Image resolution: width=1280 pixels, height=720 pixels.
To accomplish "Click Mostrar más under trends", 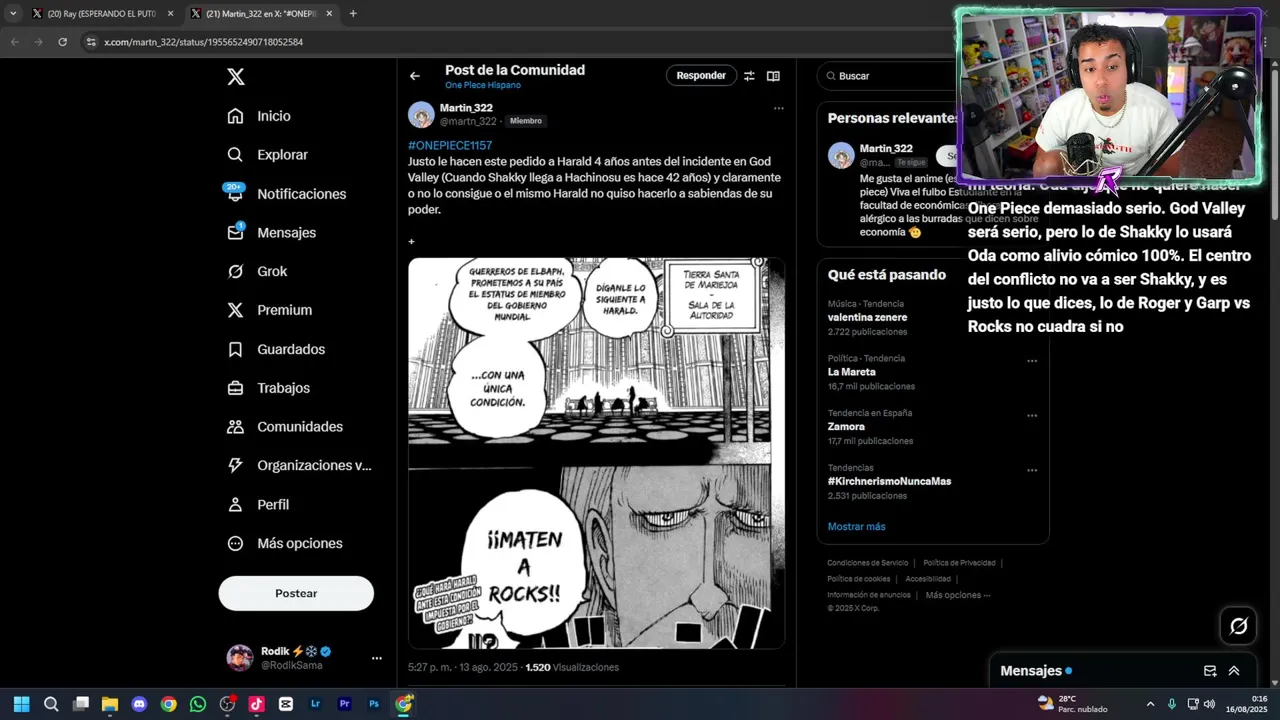I will point(856,526).
